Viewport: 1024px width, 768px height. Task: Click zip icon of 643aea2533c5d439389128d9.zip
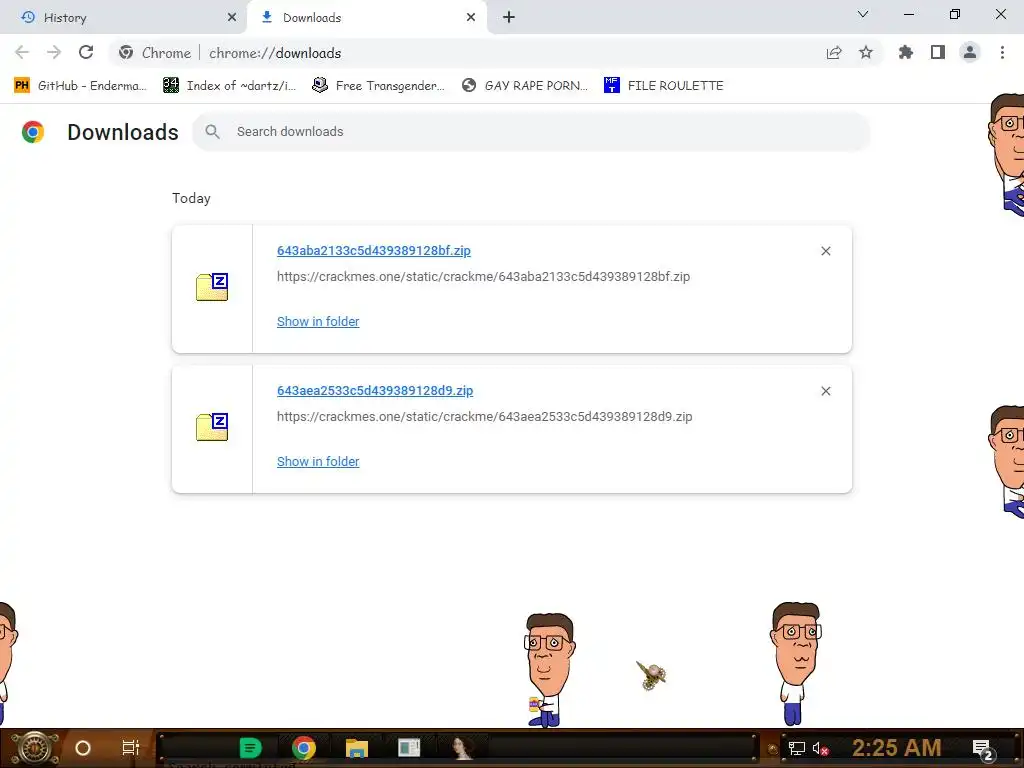pos(212,427)
